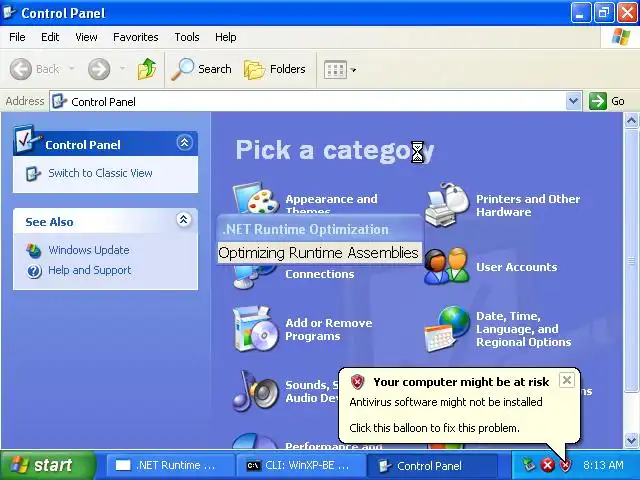Open the Search toolbar button
640x480 pixels.
point(201,69)
